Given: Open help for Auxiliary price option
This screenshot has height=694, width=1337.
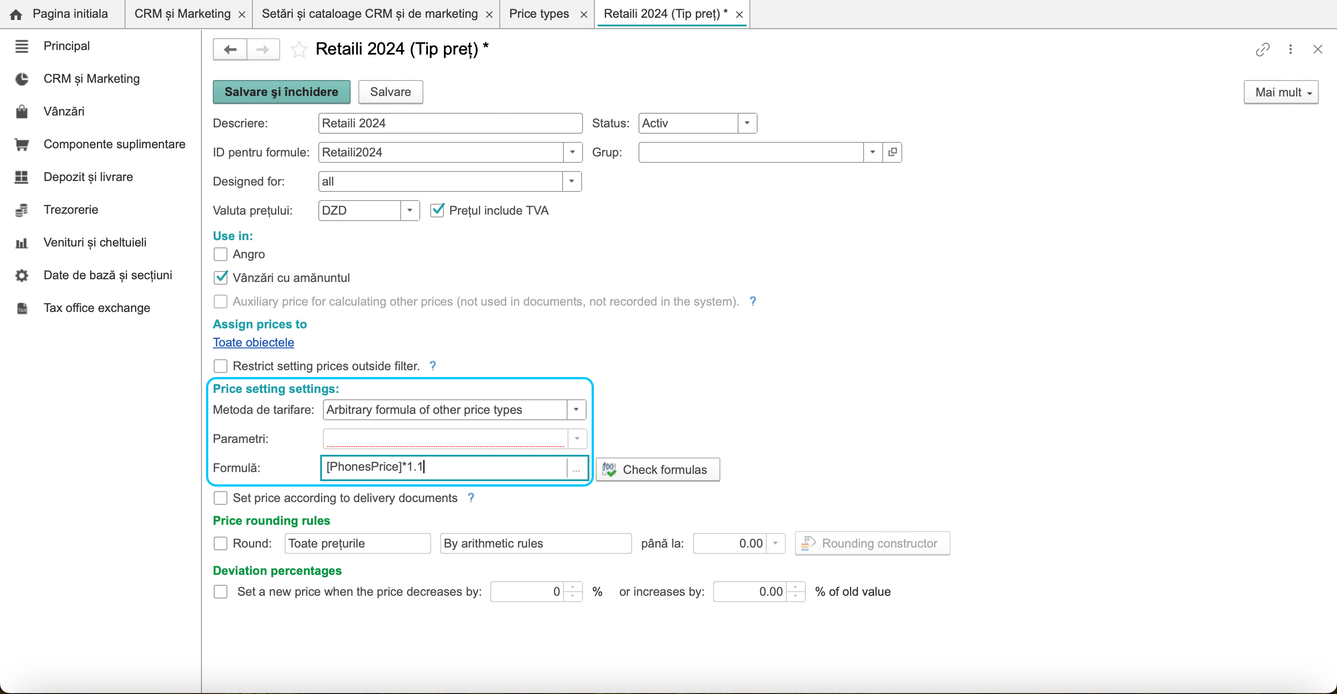Looking at the screenshot, I should click(753, 301).
